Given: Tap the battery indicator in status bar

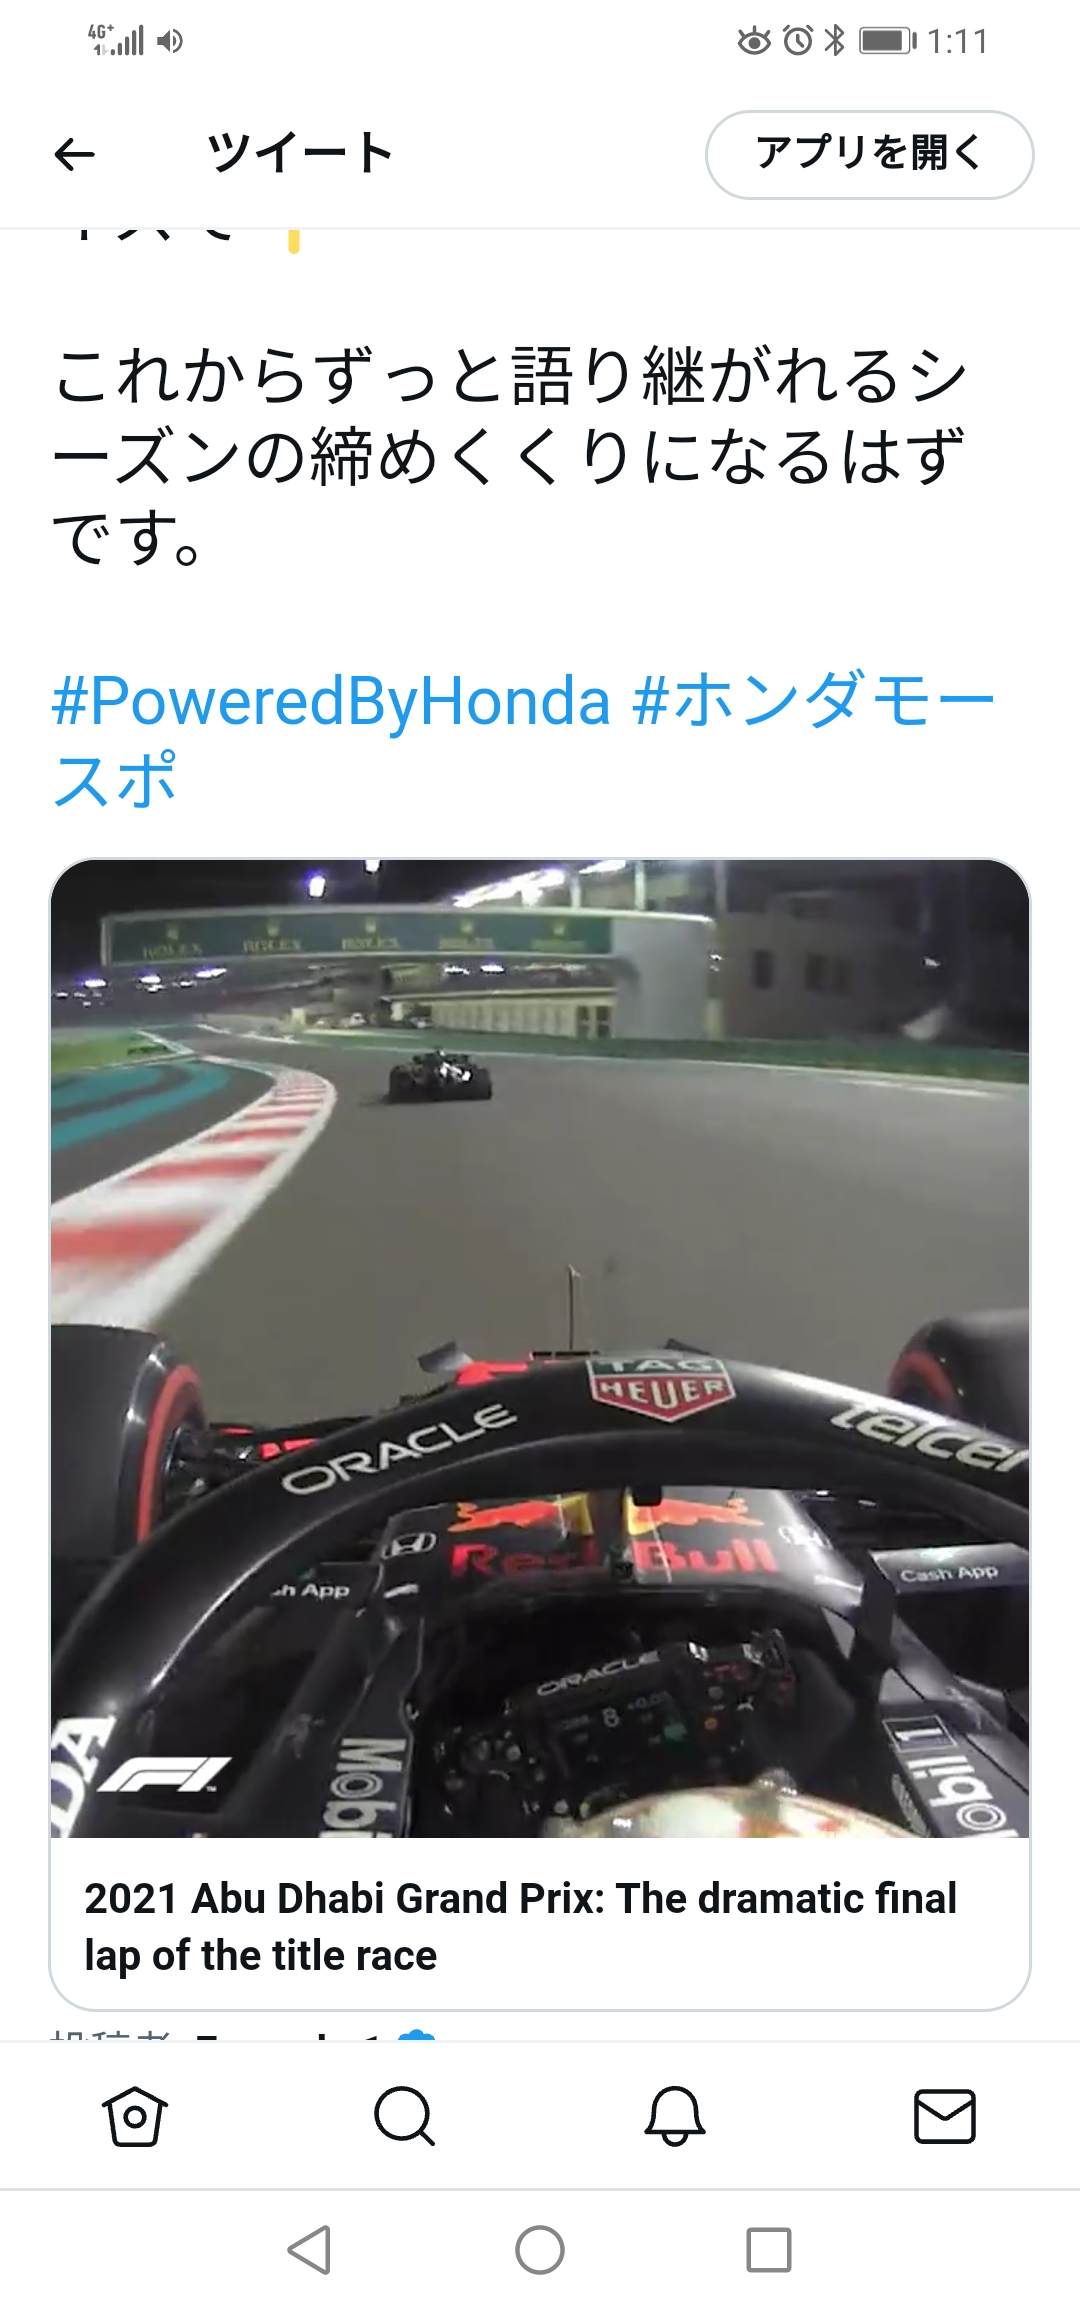Looking at the screenshot, I should tap(888, 40).
